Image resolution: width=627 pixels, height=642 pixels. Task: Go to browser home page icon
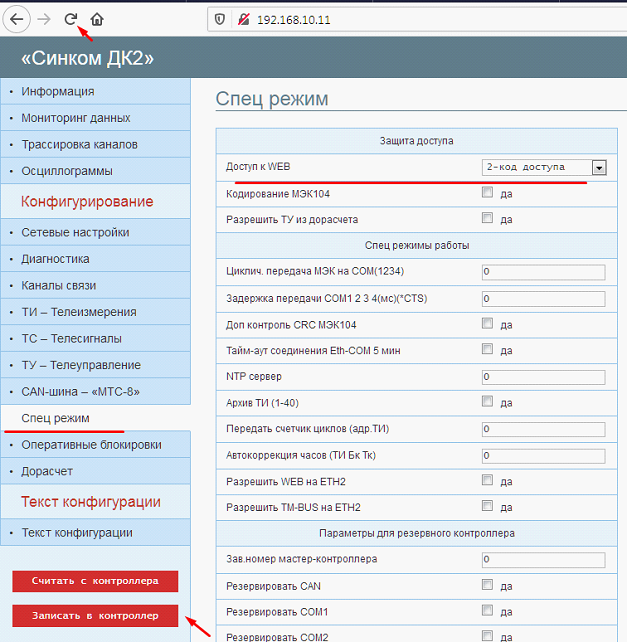(97, 19)
